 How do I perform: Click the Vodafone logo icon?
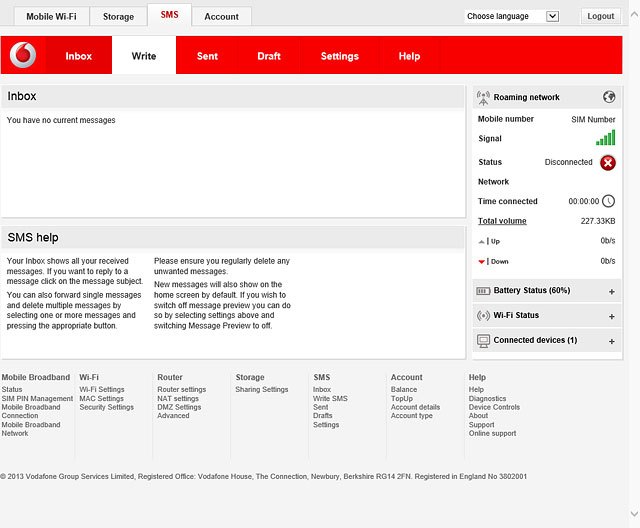[x=23, y=55]
